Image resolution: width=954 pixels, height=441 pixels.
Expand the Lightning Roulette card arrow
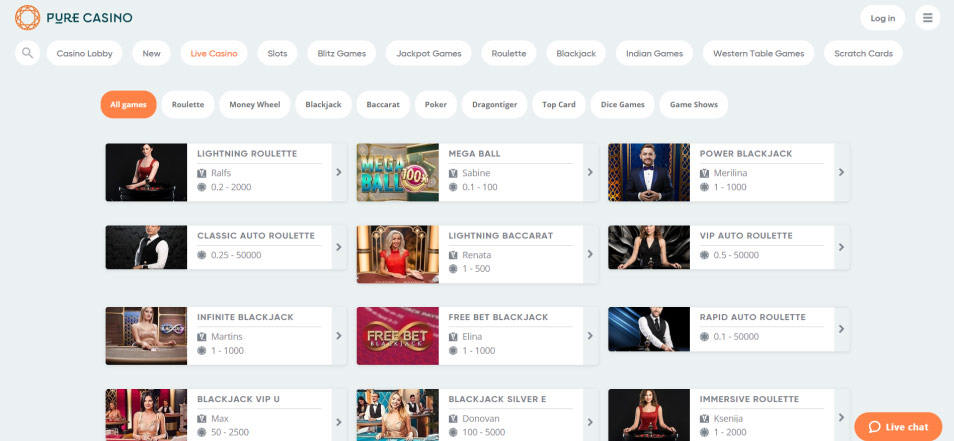(339, 172)
